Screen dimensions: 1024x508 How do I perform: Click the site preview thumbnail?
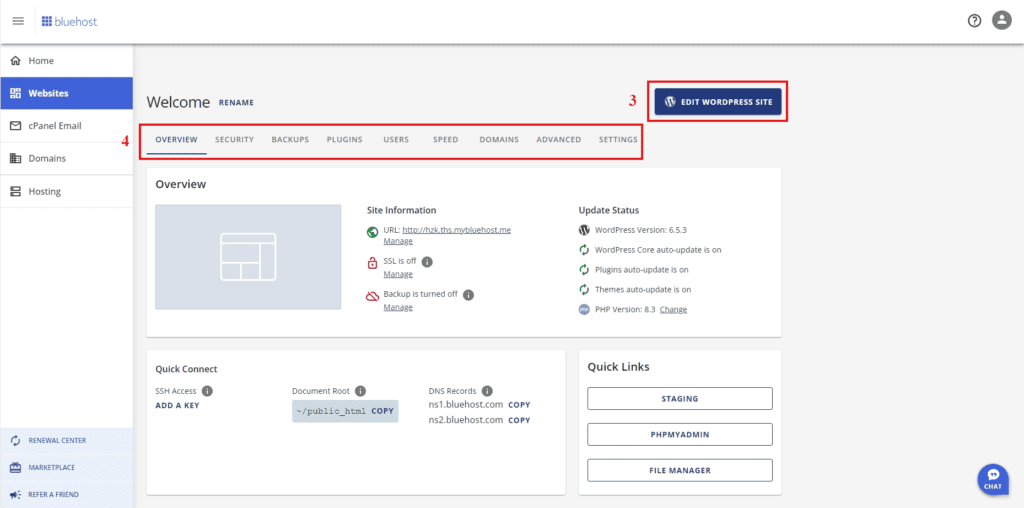click(248, 257)
